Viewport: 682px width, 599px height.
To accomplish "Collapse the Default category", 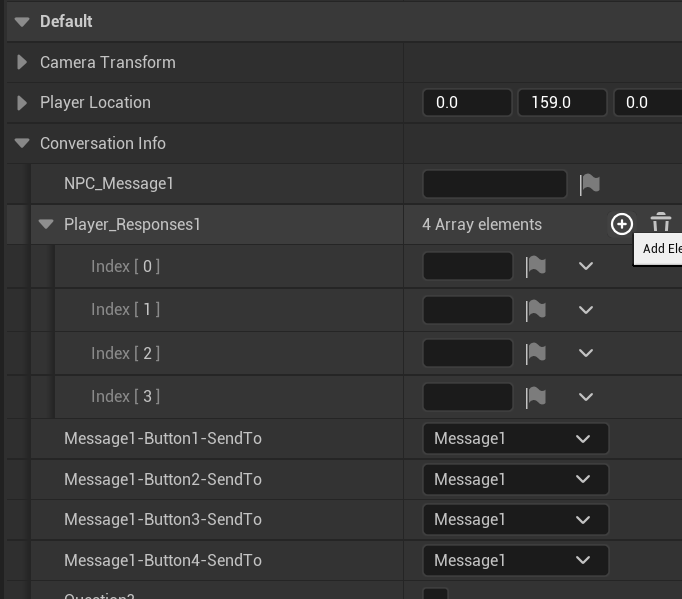I will 22,21.
